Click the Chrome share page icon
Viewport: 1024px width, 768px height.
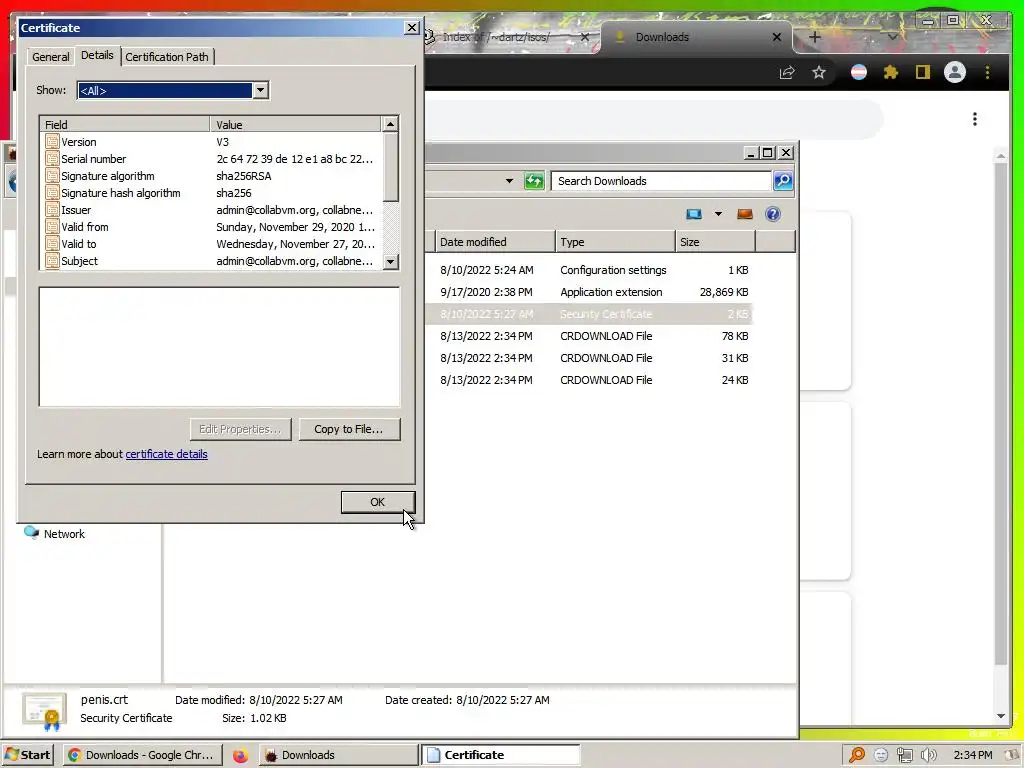[787, 72]
